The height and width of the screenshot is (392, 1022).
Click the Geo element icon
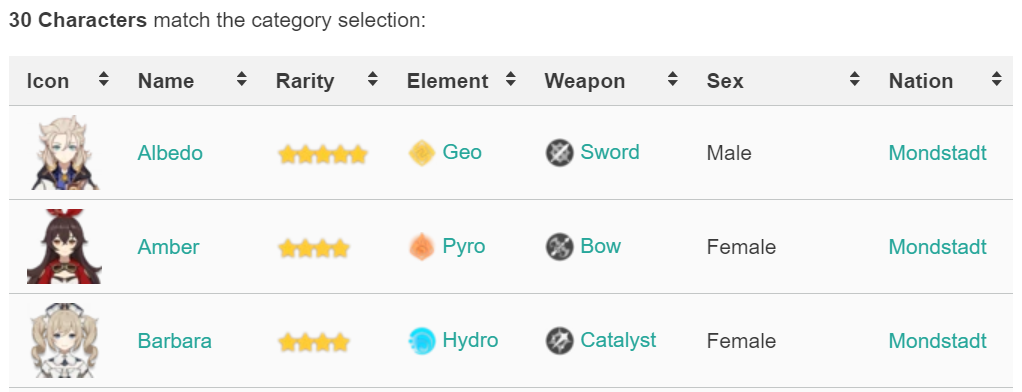(x=422, y=153)
